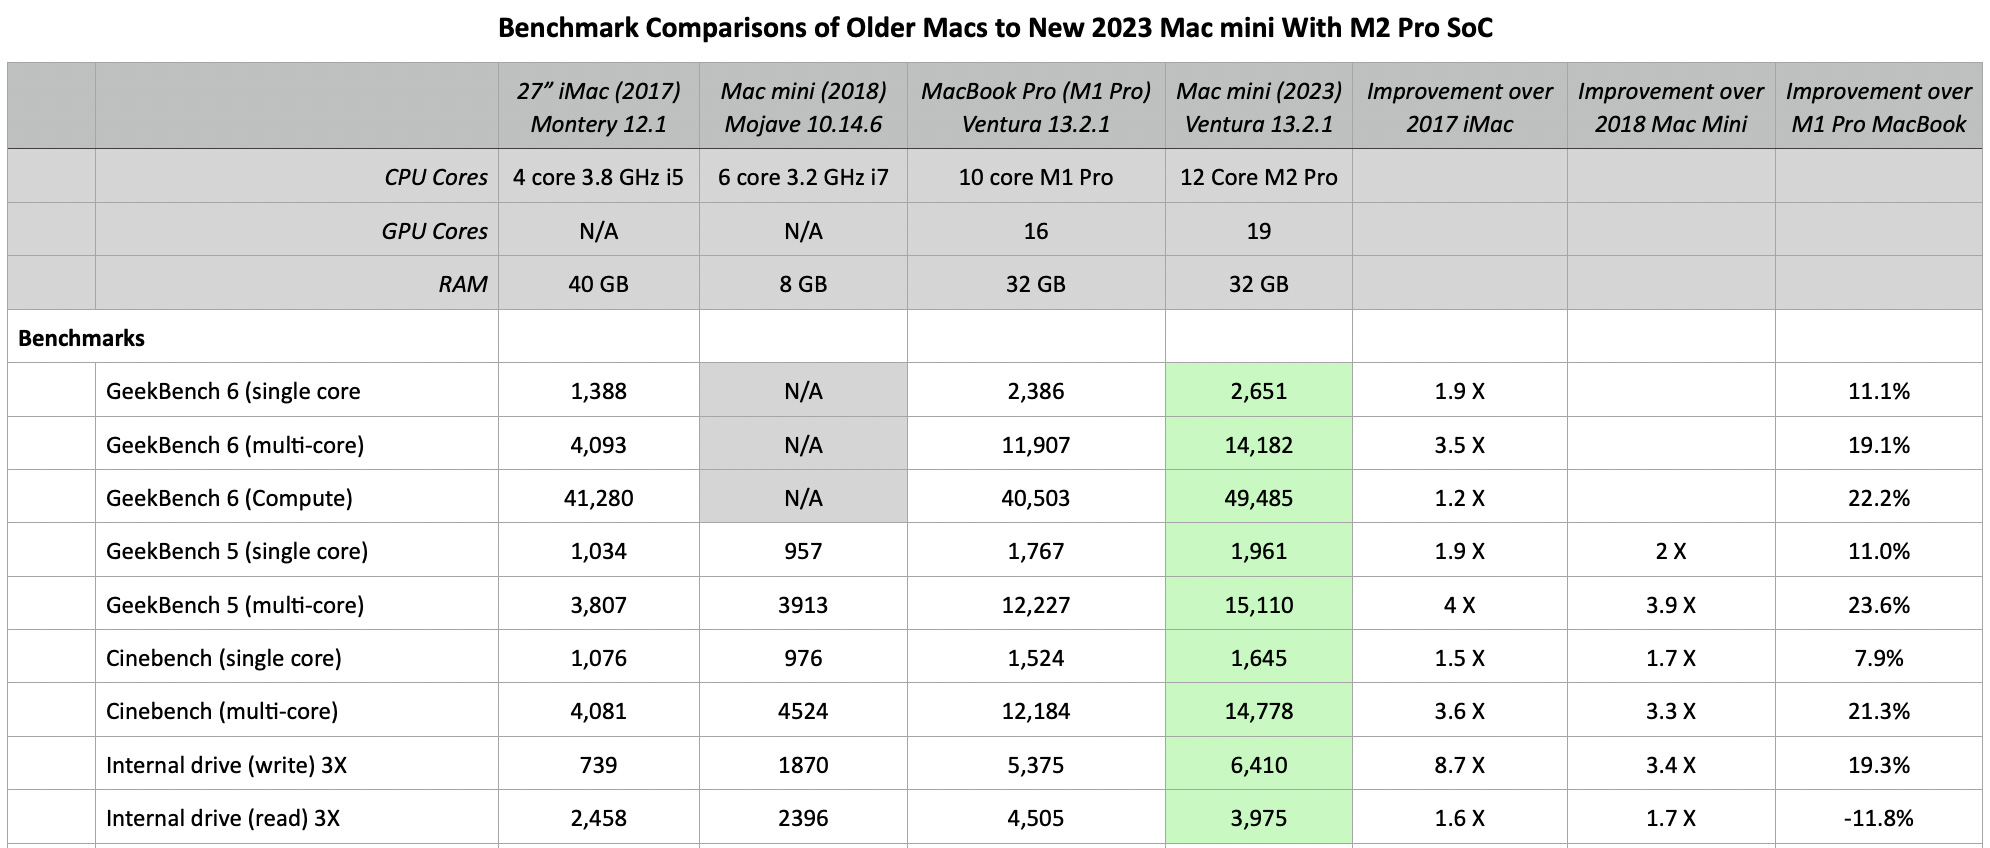This screenshot has height=848, width=1990.
Task: Click the percentage '11.1%'
Action: pyautogui.click(x=1879, y=391)
